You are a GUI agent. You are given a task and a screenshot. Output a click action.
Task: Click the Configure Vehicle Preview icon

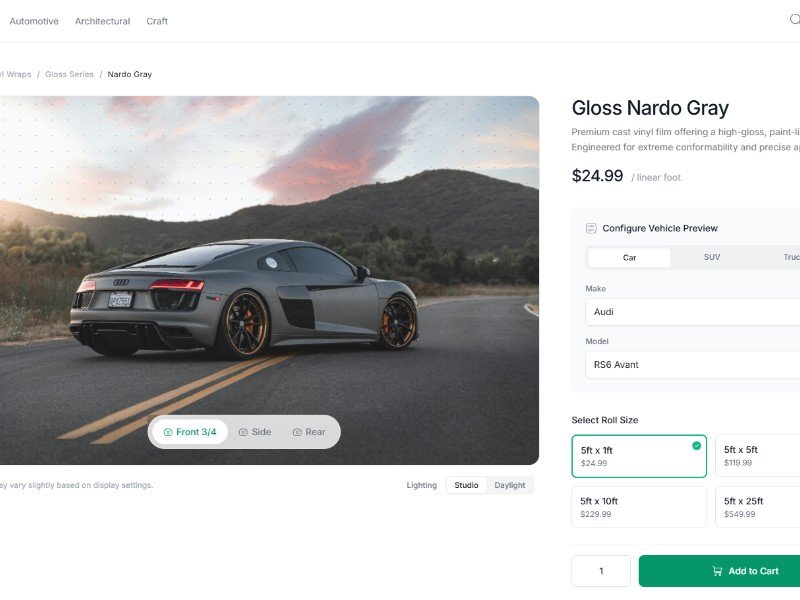click(591, 228)
